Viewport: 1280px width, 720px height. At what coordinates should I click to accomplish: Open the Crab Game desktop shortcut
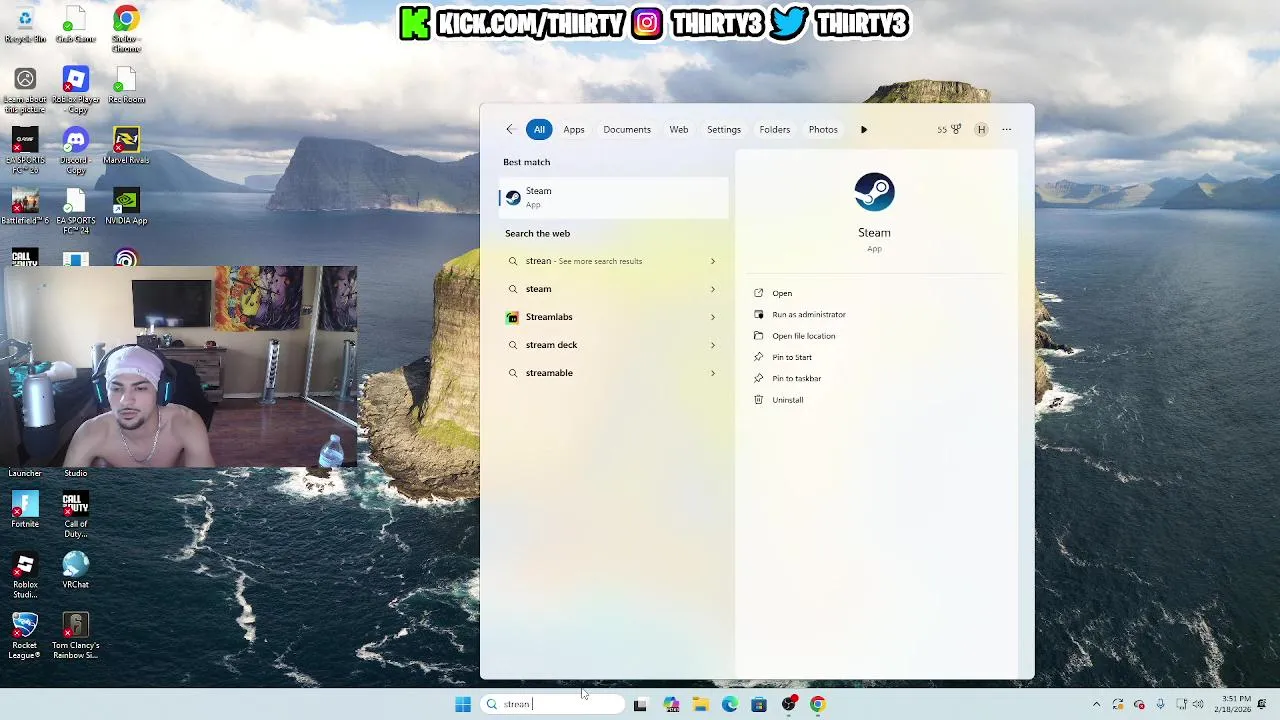tap(76, 25)
